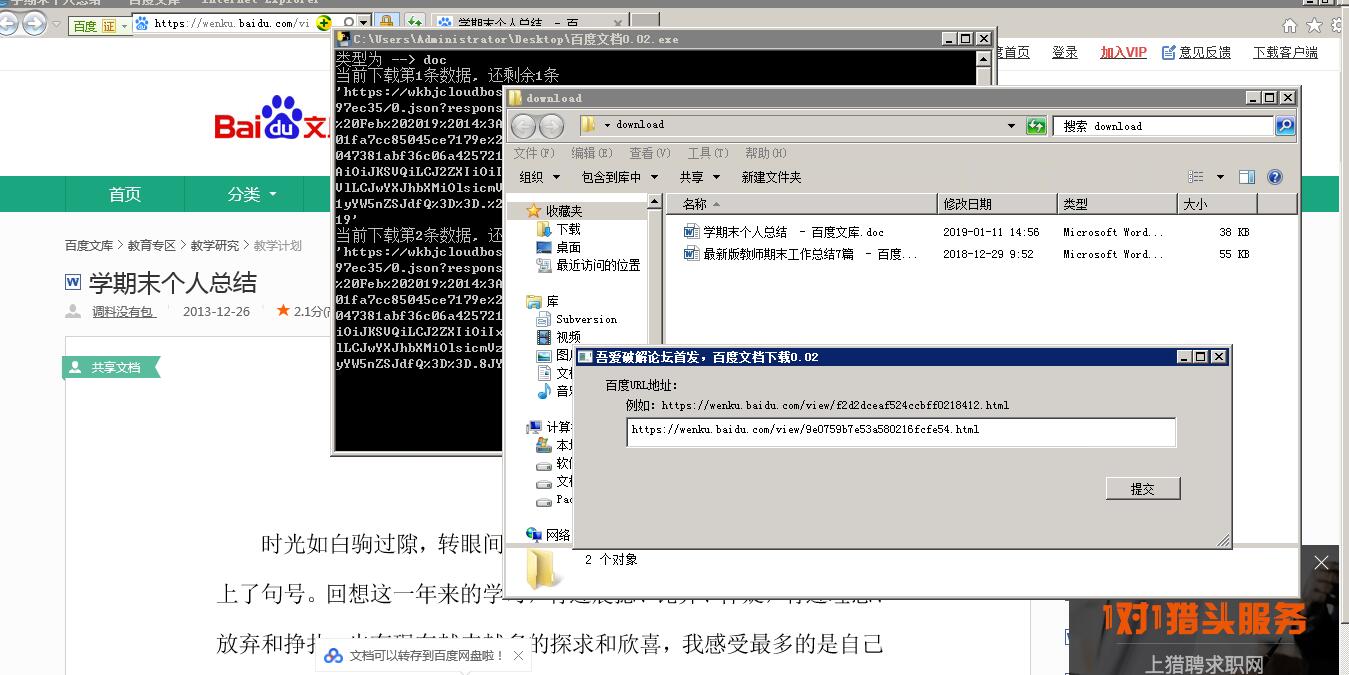The image size is (1349, 675).
Task: Click the 百度文库 breadcrumb link
Action: click(89, 245)
